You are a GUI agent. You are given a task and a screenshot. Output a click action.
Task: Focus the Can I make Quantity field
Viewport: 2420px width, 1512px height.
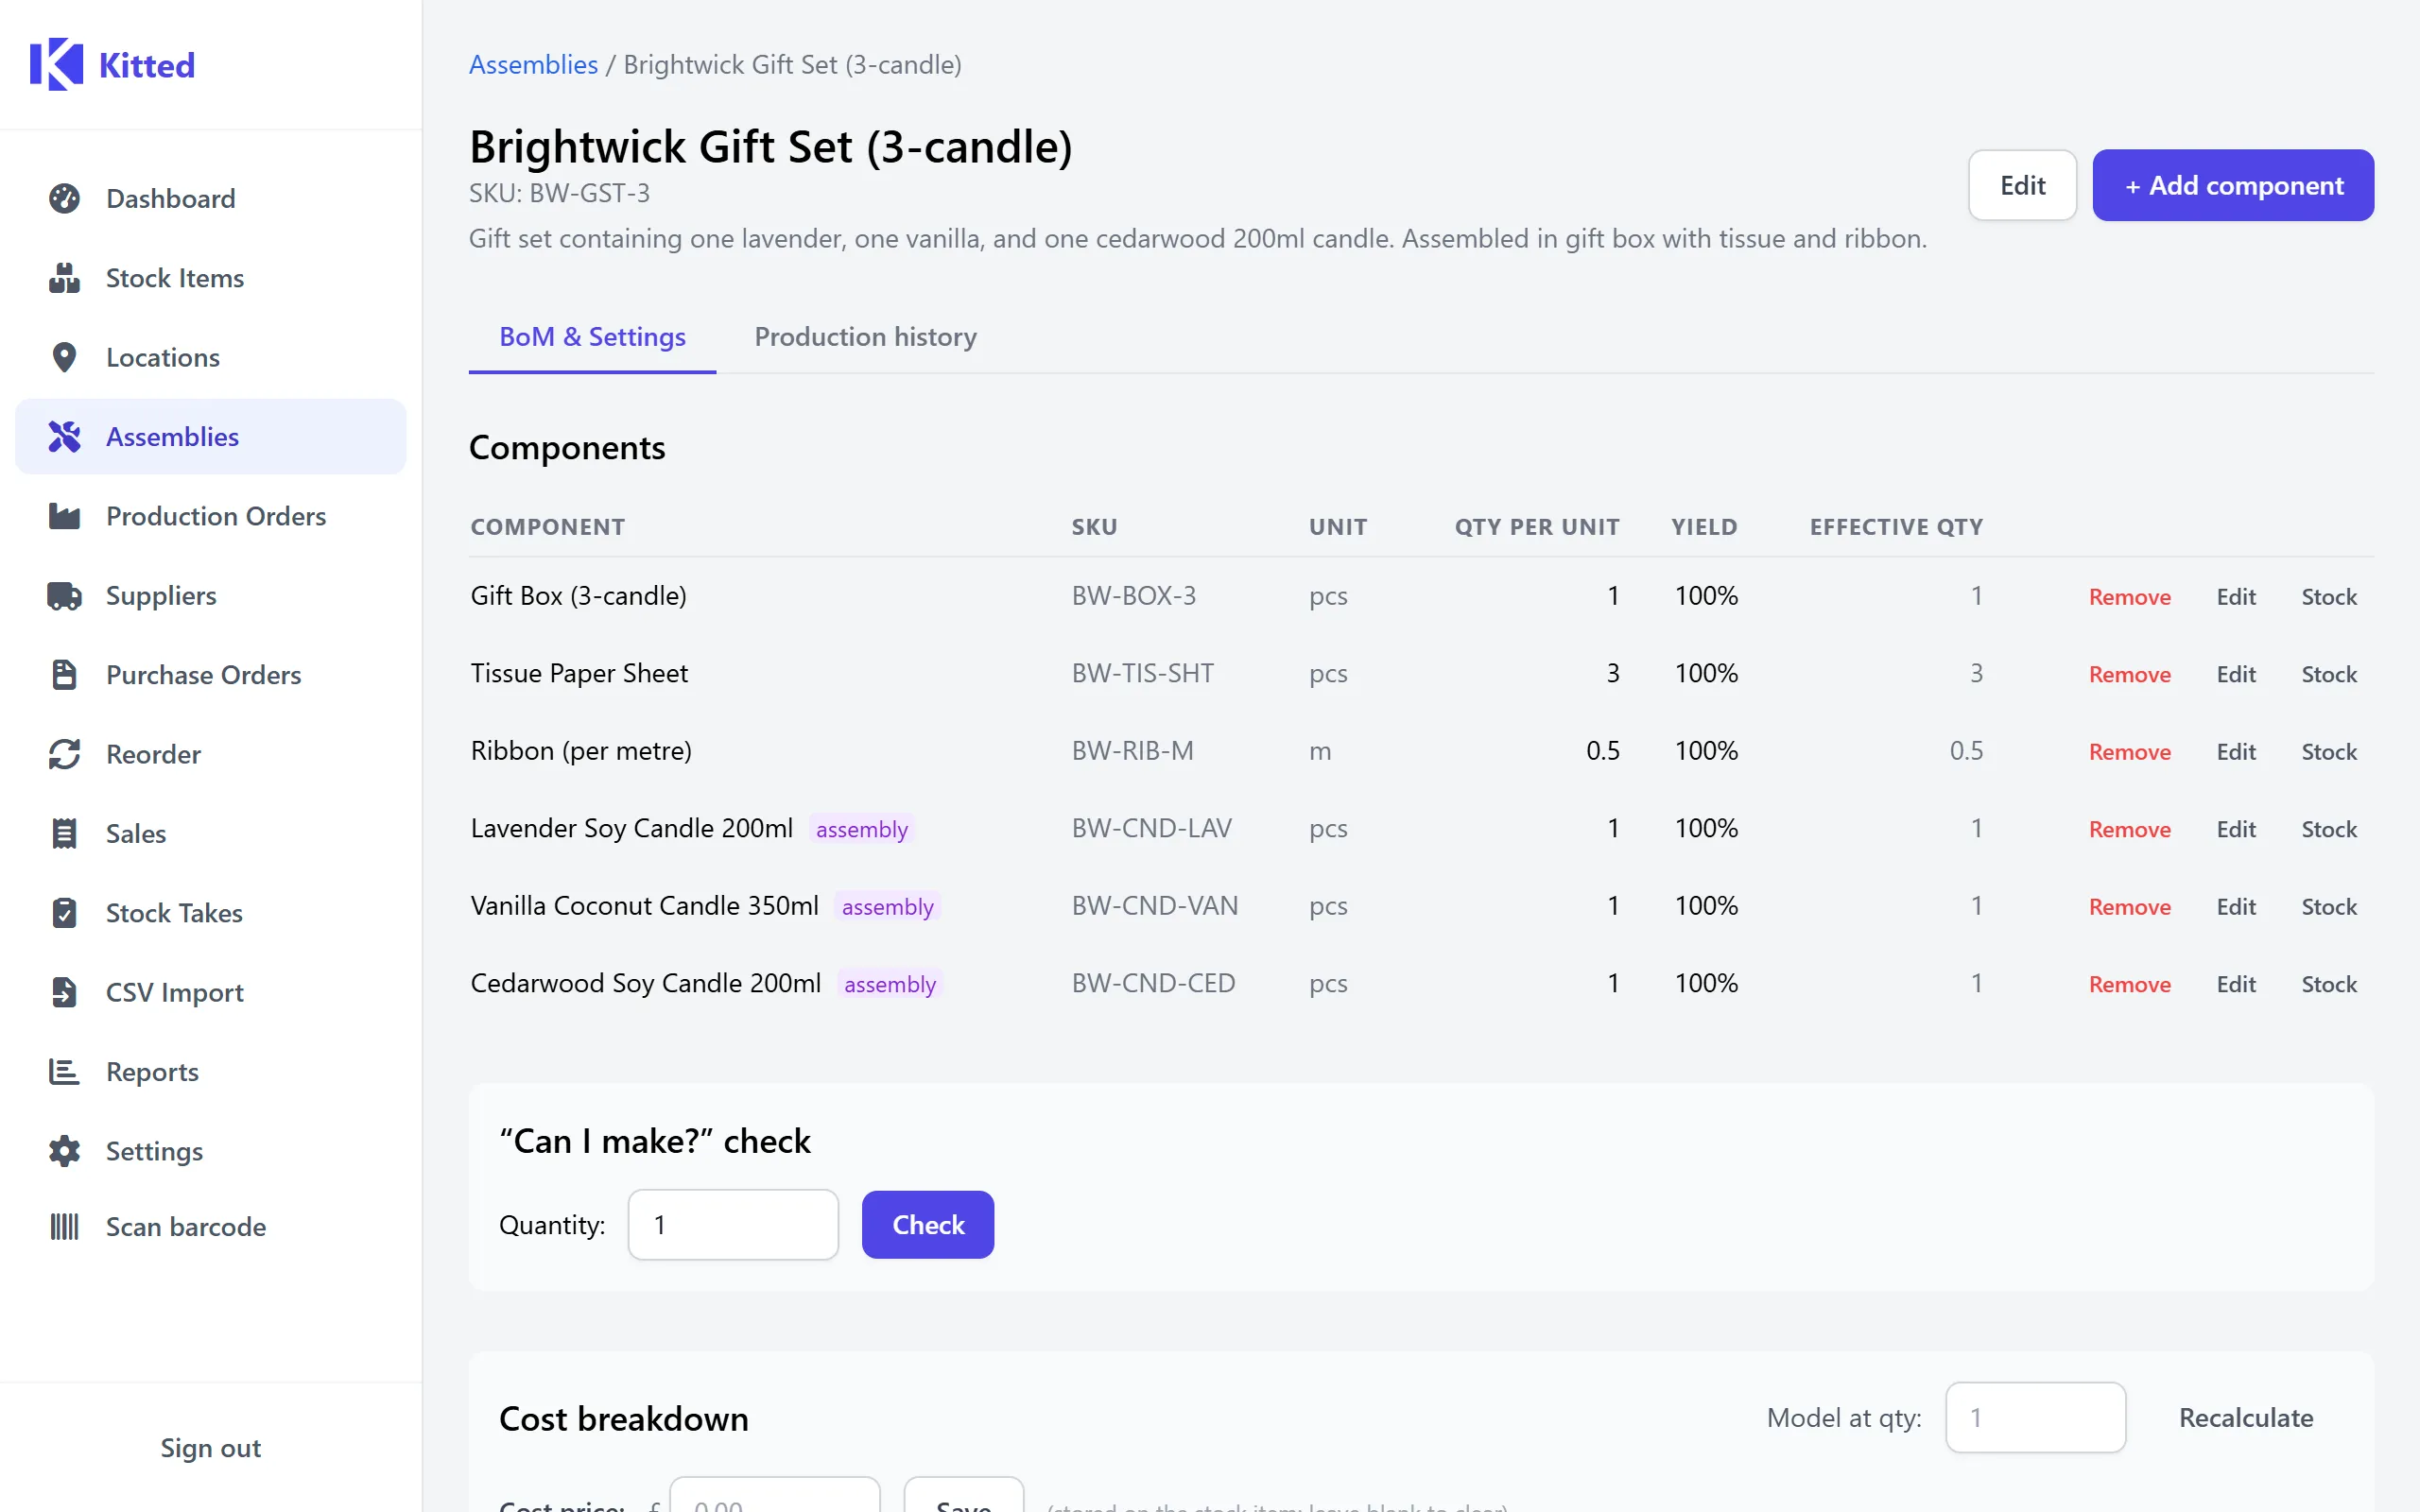(733, 1225)
